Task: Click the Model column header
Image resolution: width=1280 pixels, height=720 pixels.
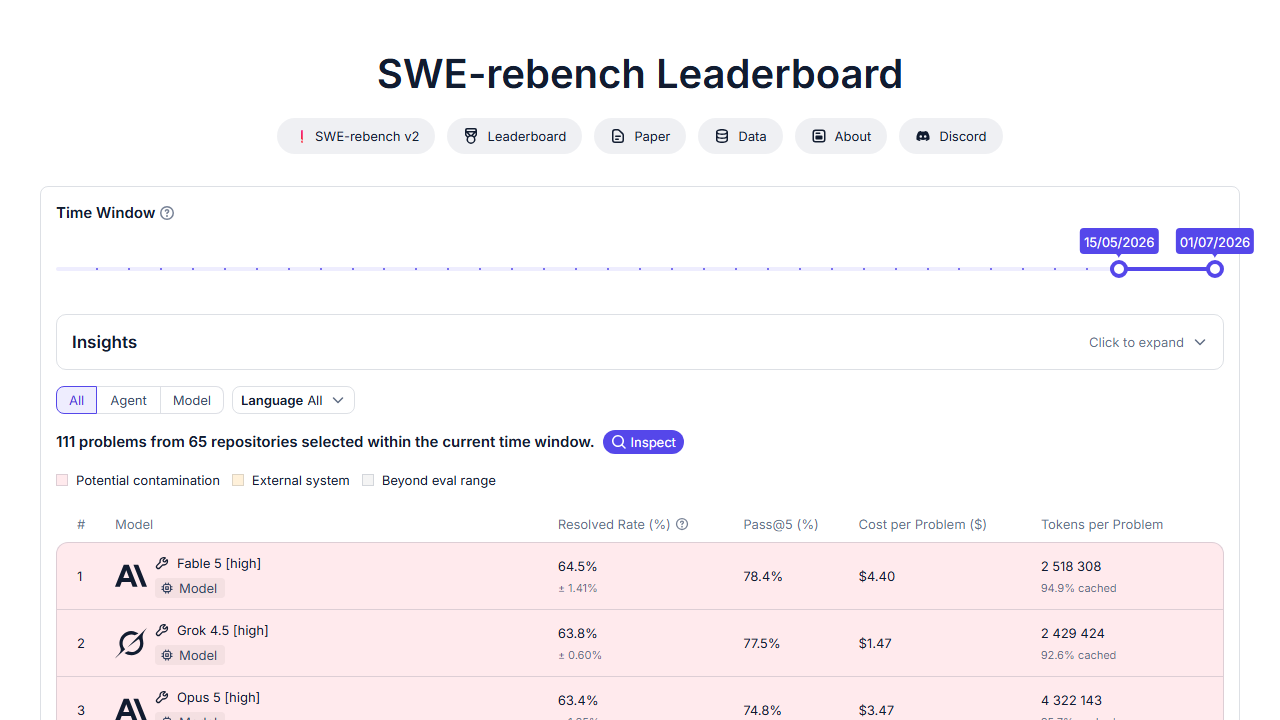Action: [x=134, y=524]
